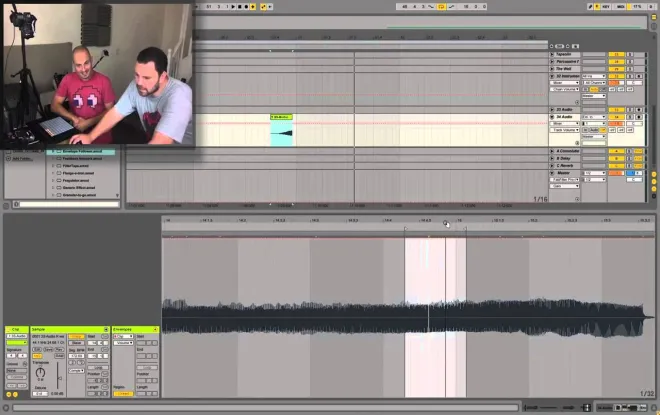Click the KEY map mode button

click(606, 7)
